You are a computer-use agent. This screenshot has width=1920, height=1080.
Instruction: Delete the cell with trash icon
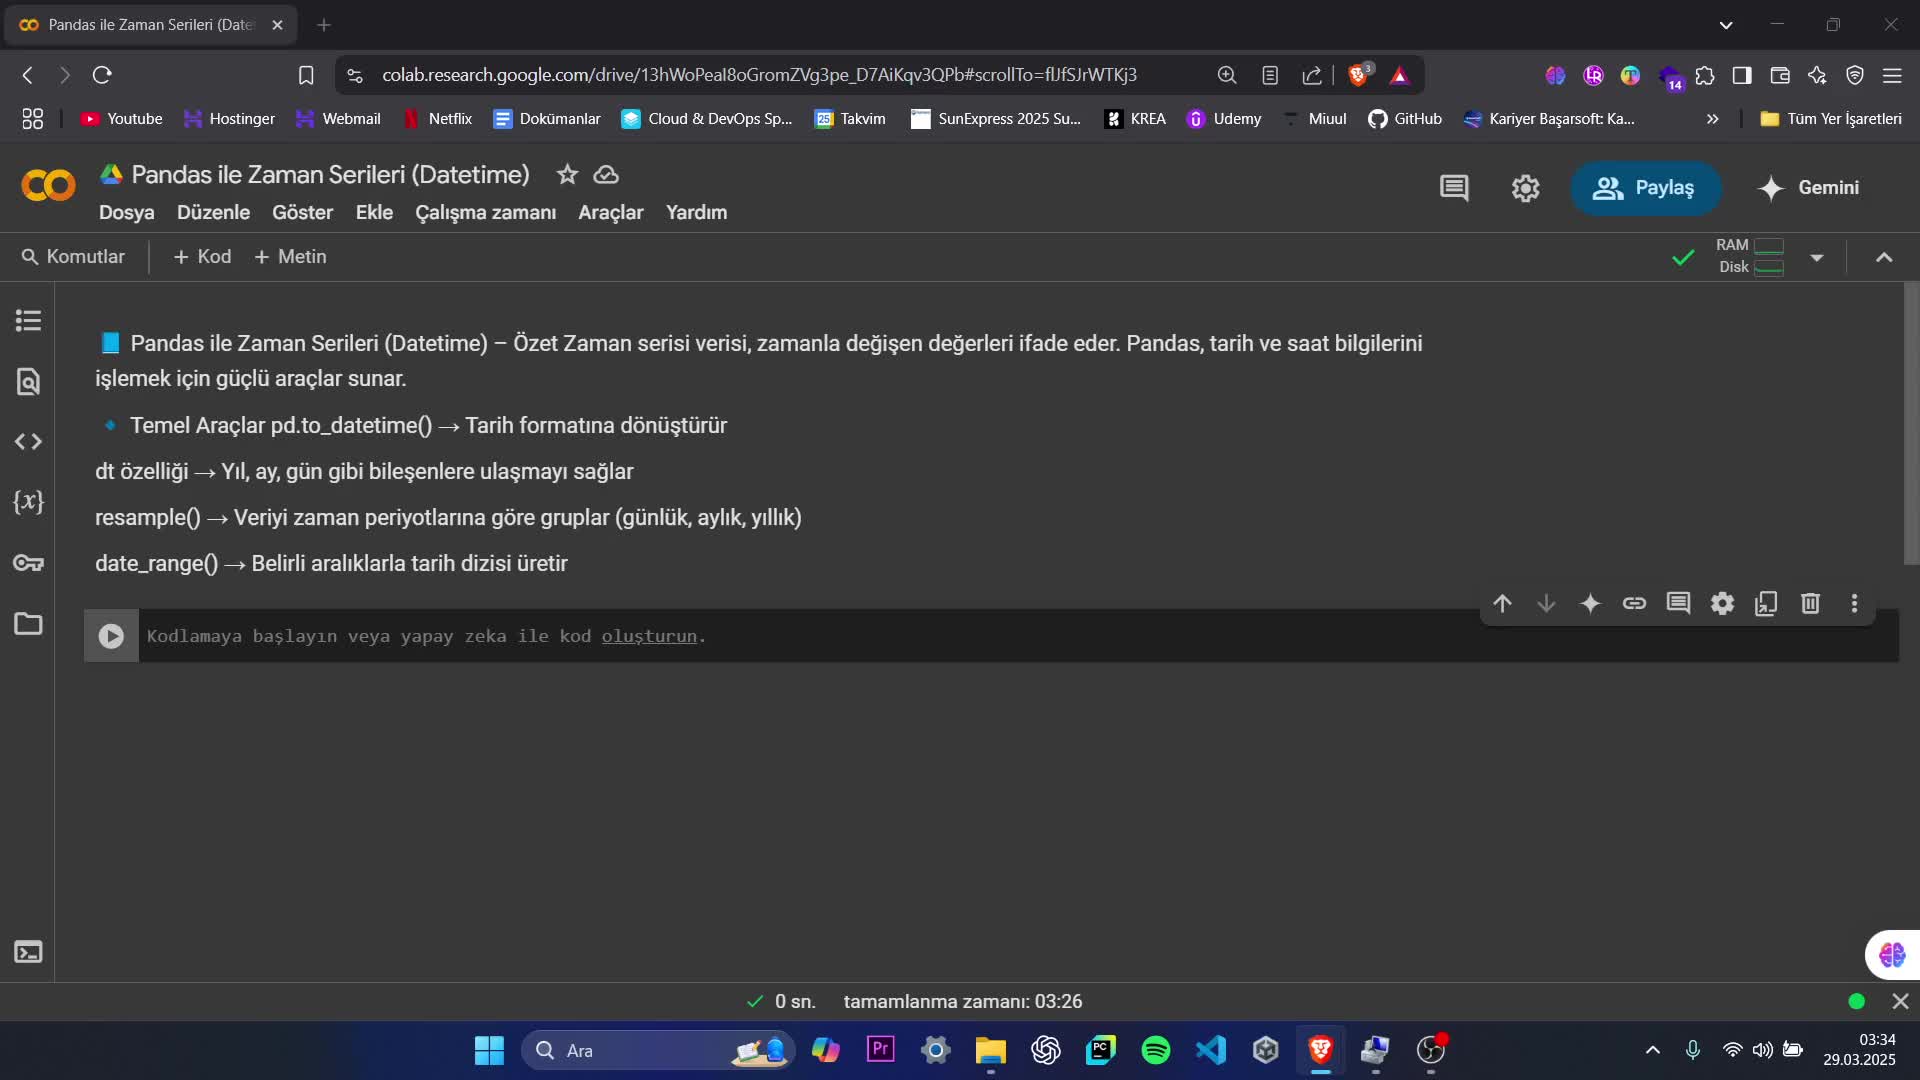pyautogui.click(x=1810, y=603)
